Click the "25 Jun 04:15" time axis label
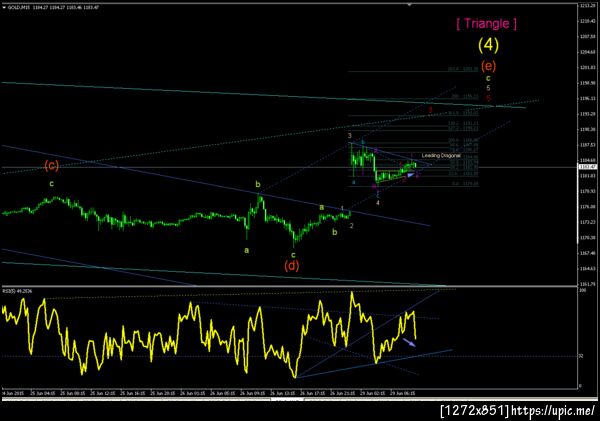The image size is (600, 421). [x=43, y=393]
